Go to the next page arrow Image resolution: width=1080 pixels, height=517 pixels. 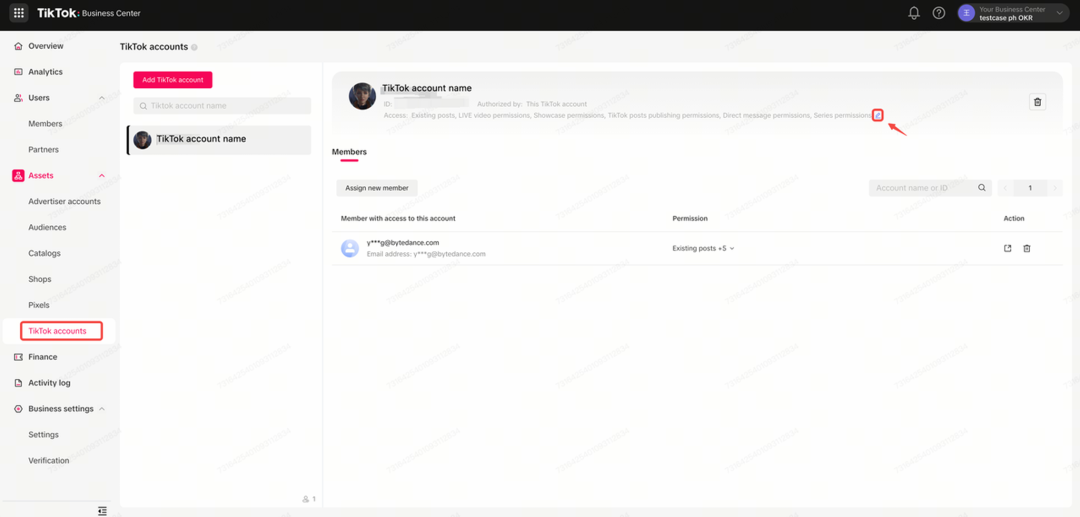coord(1055,188)
